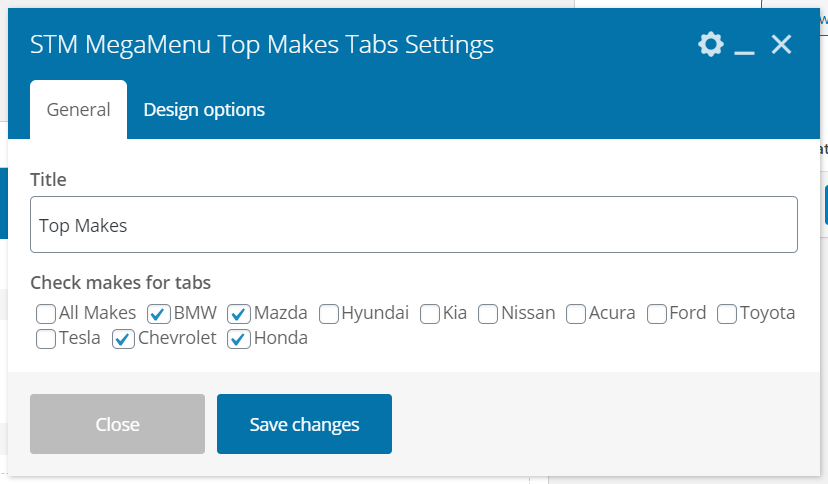Disable the Honda make checkbox
Screen dimensions: 828x484
239,339
